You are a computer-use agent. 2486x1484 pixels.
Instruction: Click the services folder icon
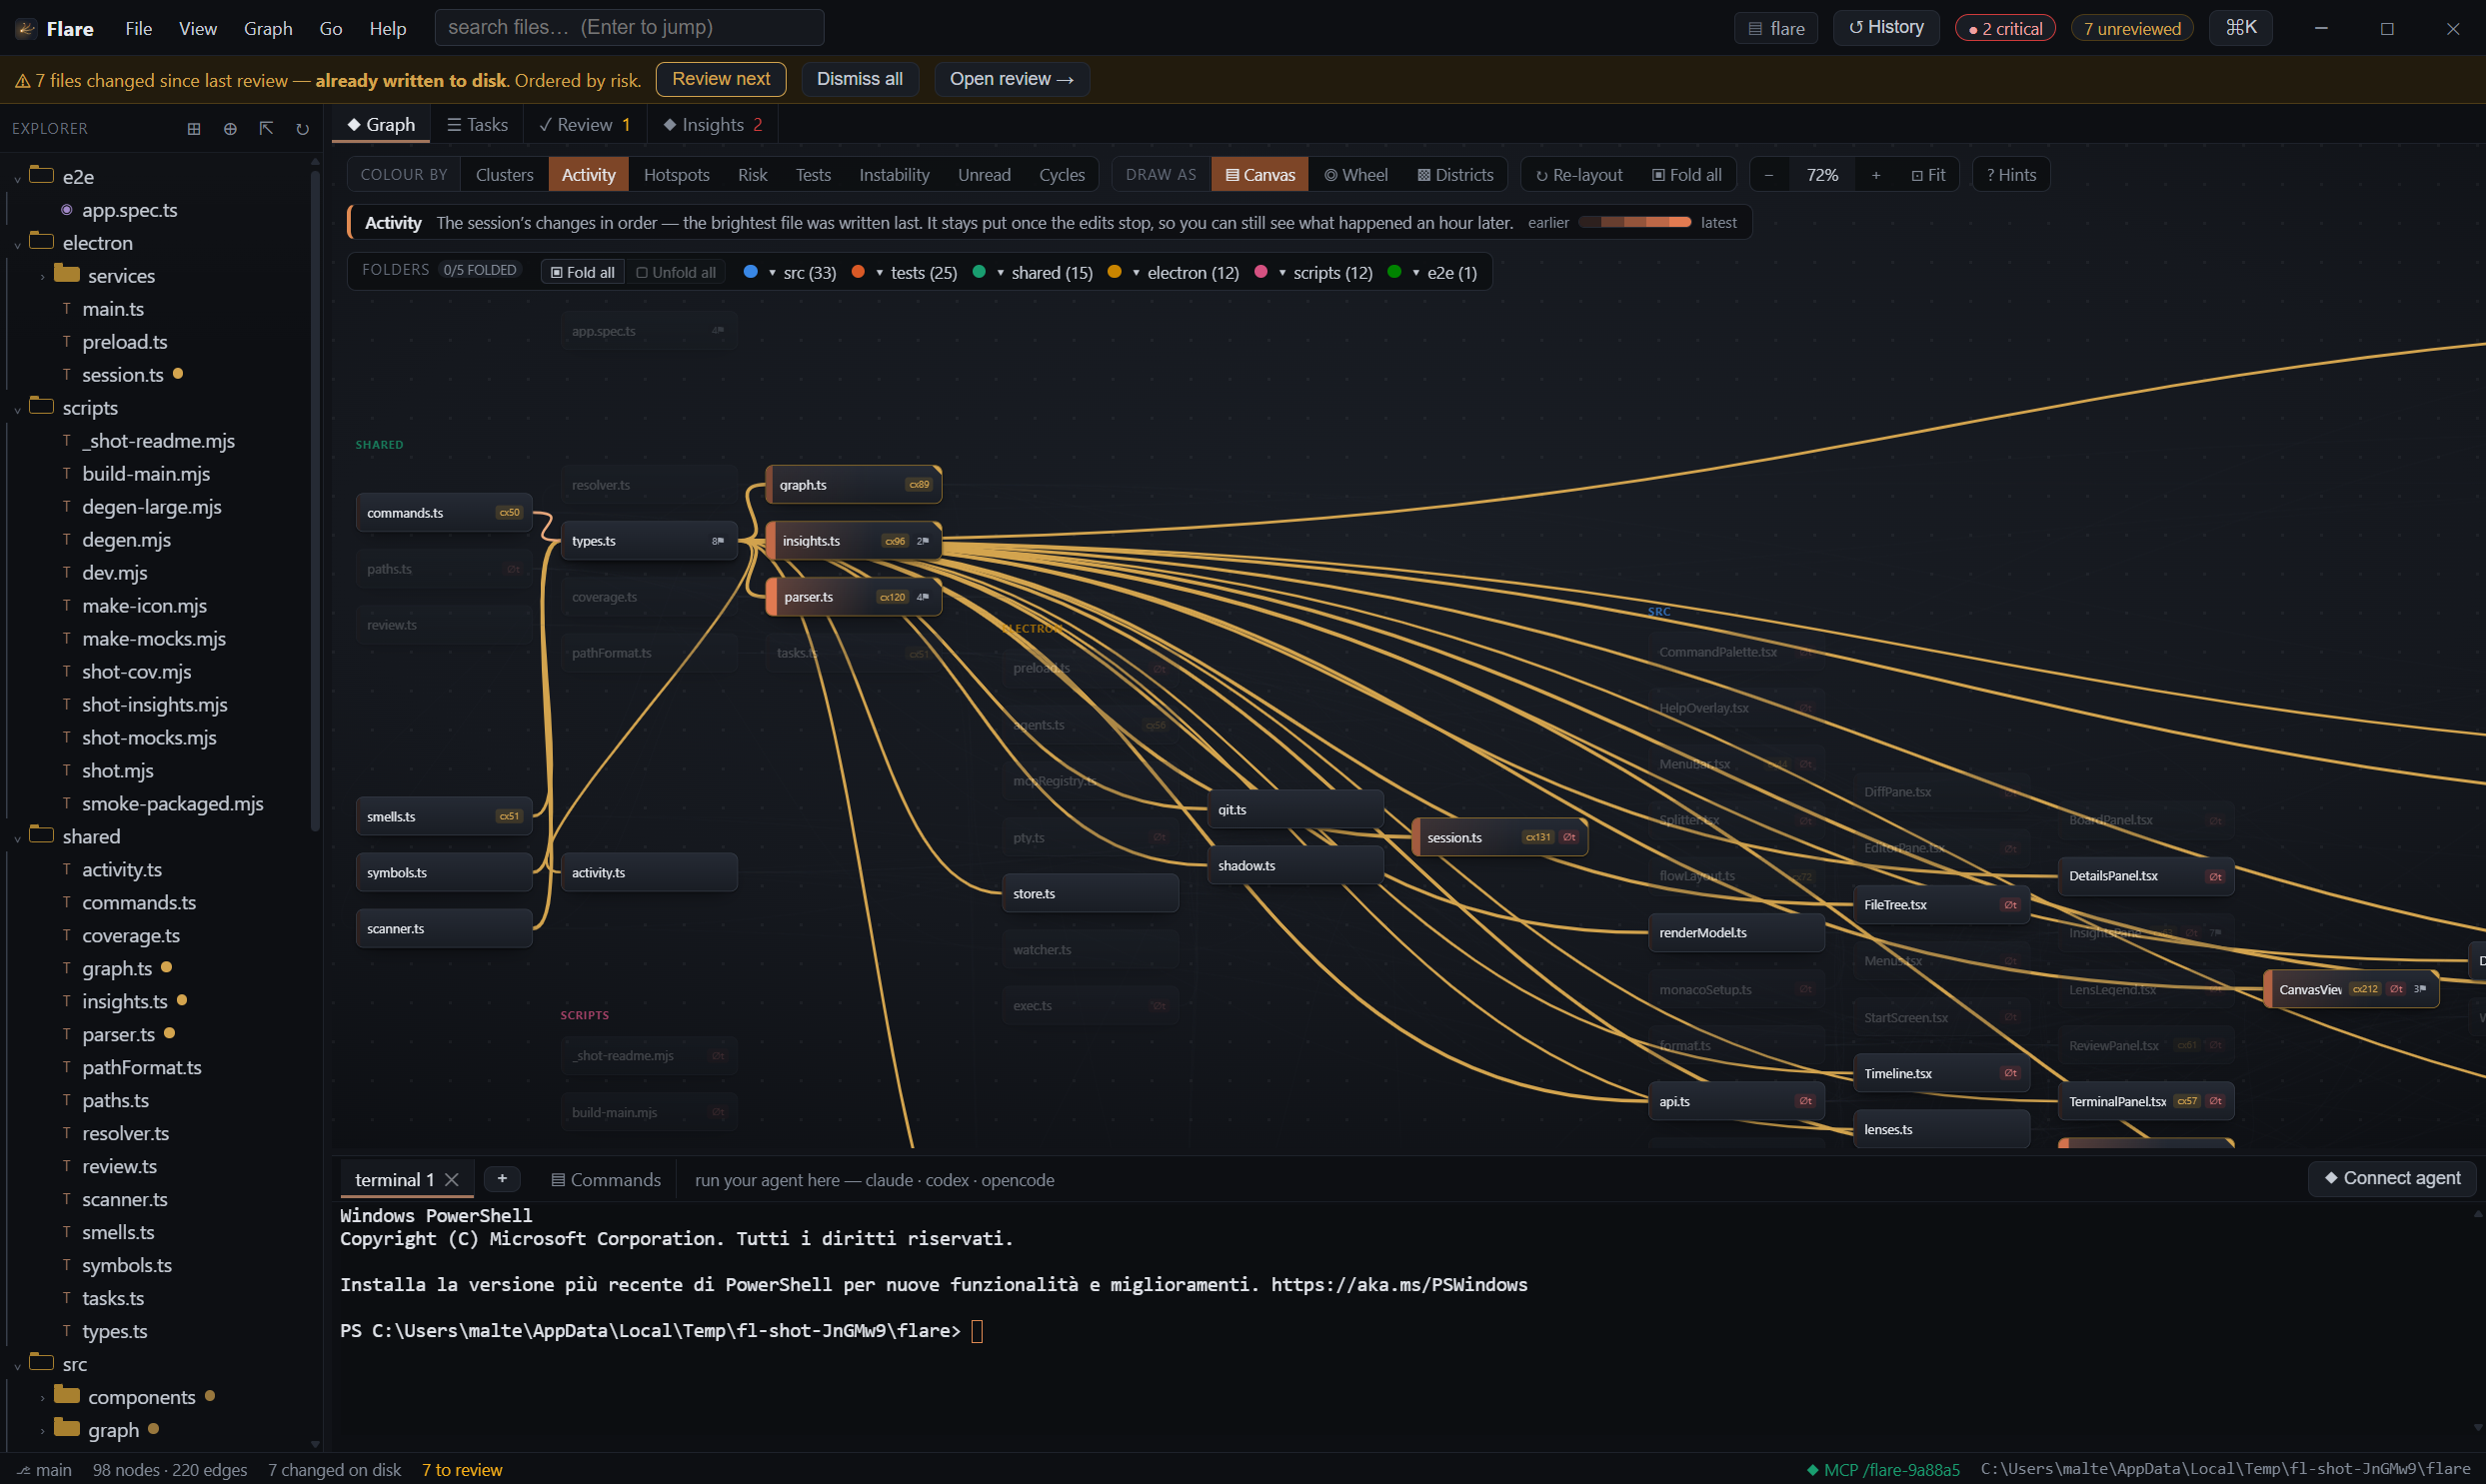[67, 274]
